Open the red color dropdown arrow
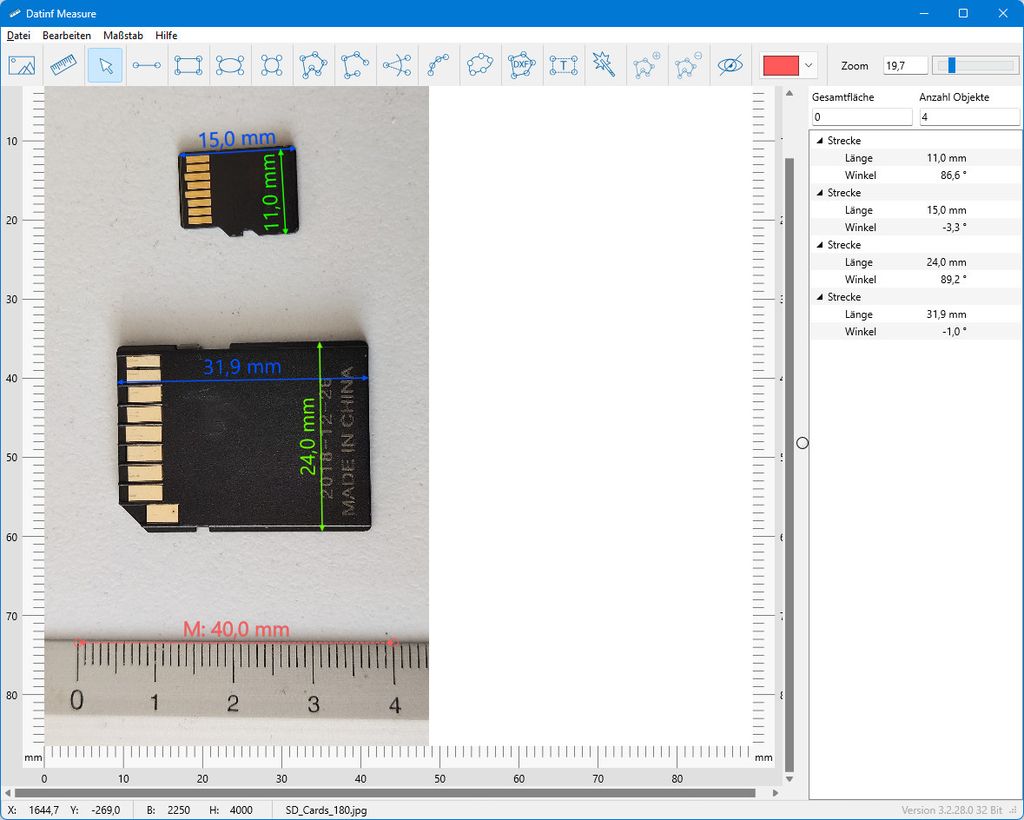Viewport: 1024px width, 820px height. click(x=809, y=65)
